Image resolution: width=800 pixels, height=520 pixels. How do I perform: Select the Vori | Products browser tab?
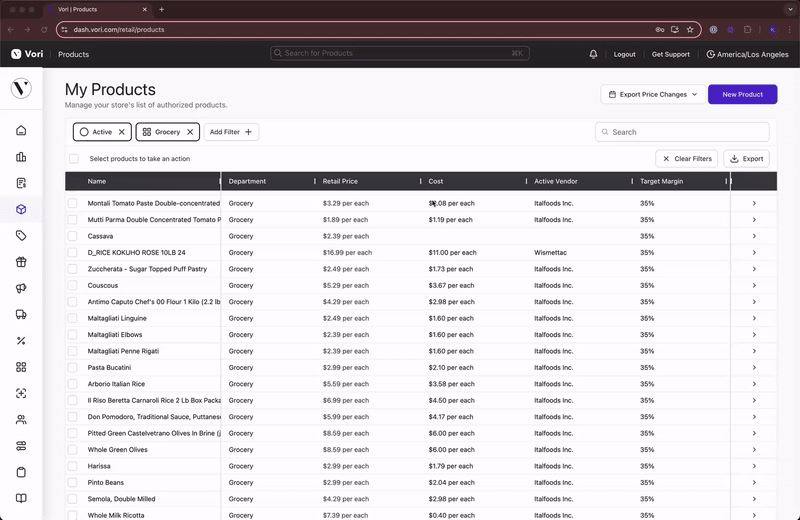(x=97, y=9)
